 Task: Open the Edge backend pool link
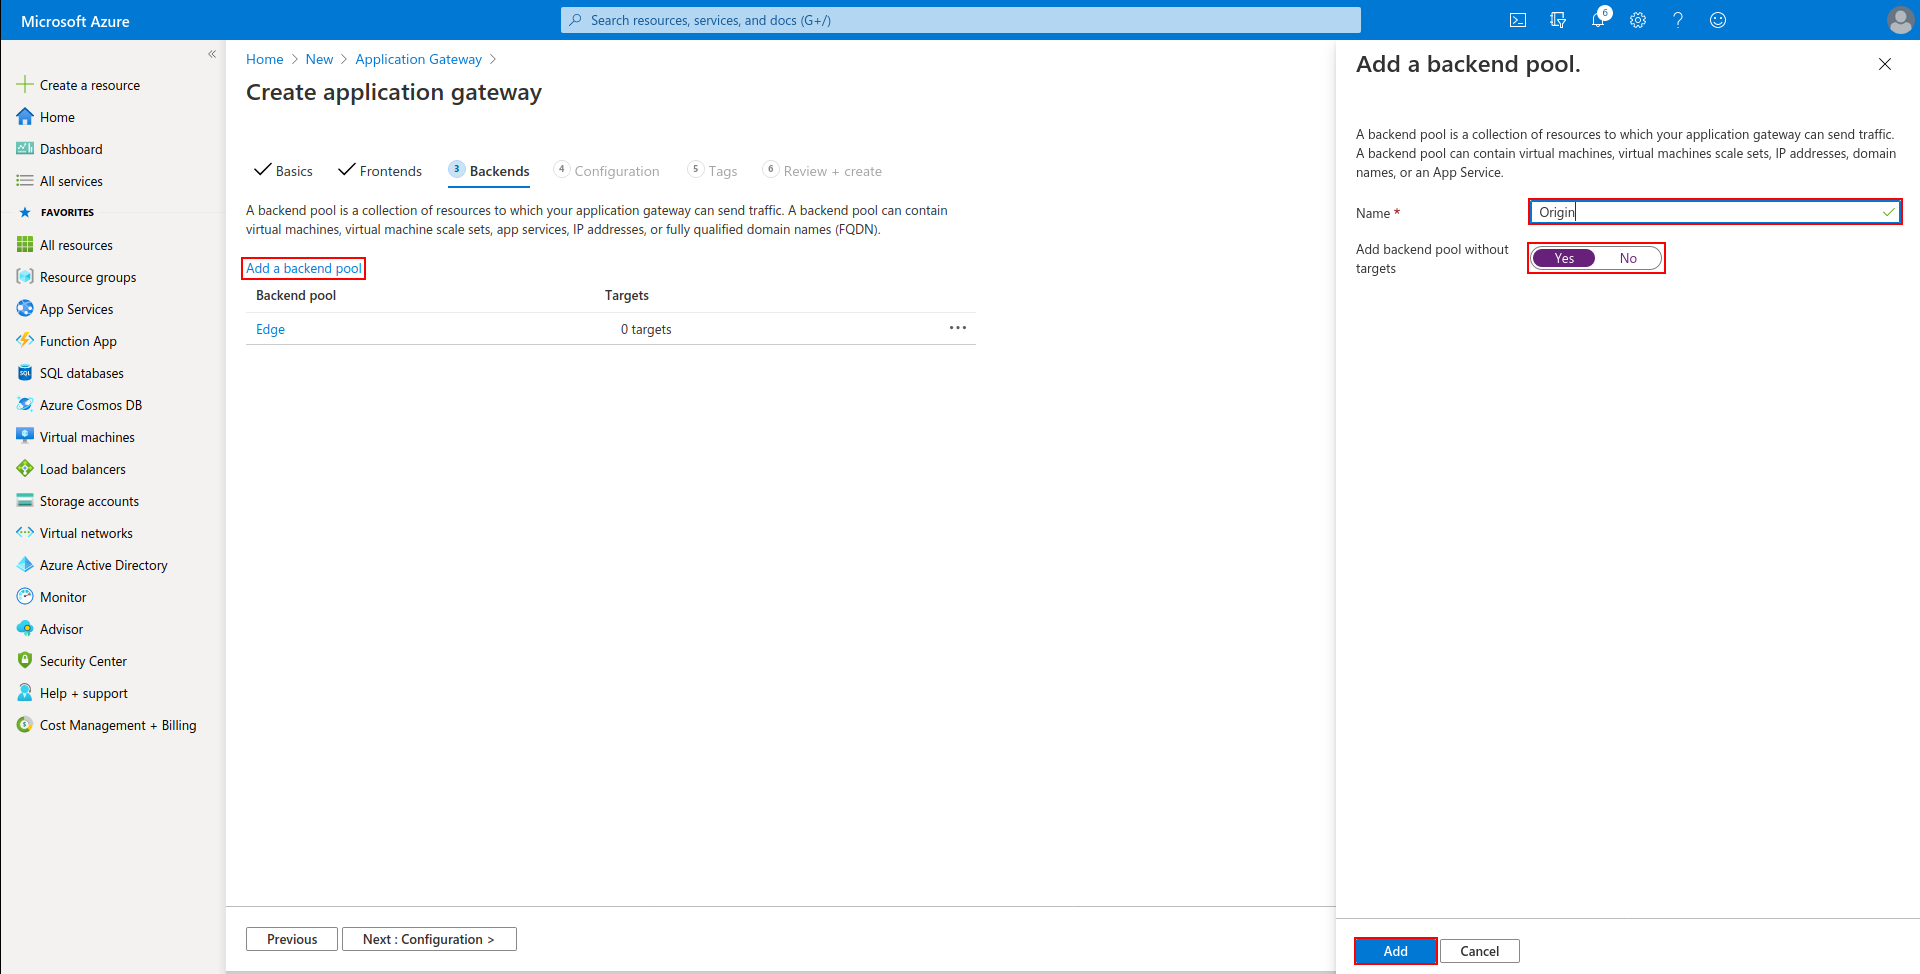tap(270, 329)
